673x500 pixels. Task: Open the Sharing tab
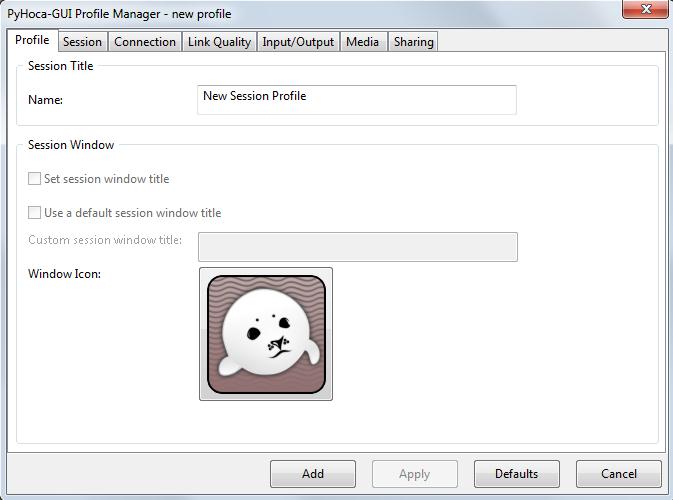pos(414,42)
